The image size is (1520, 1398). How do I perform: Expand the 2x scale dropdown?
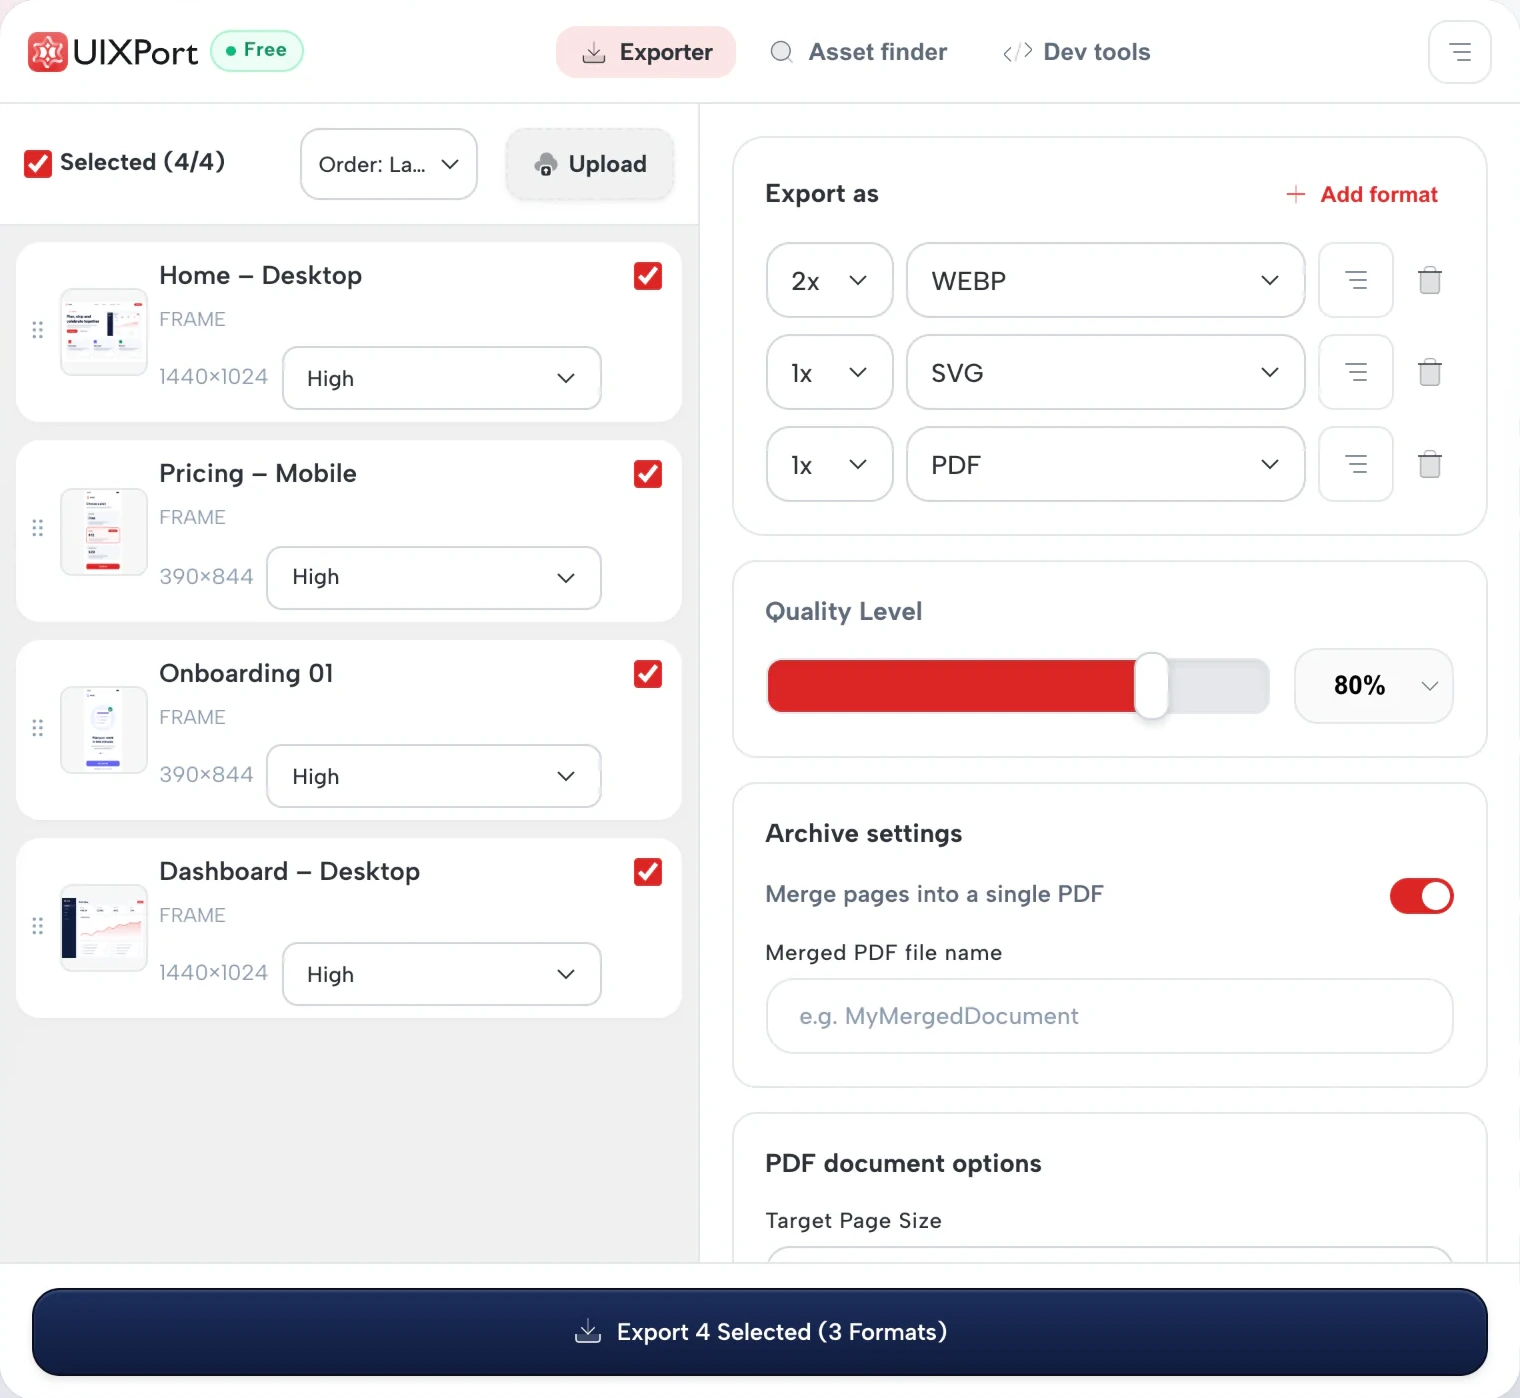(x=830, y=280)
